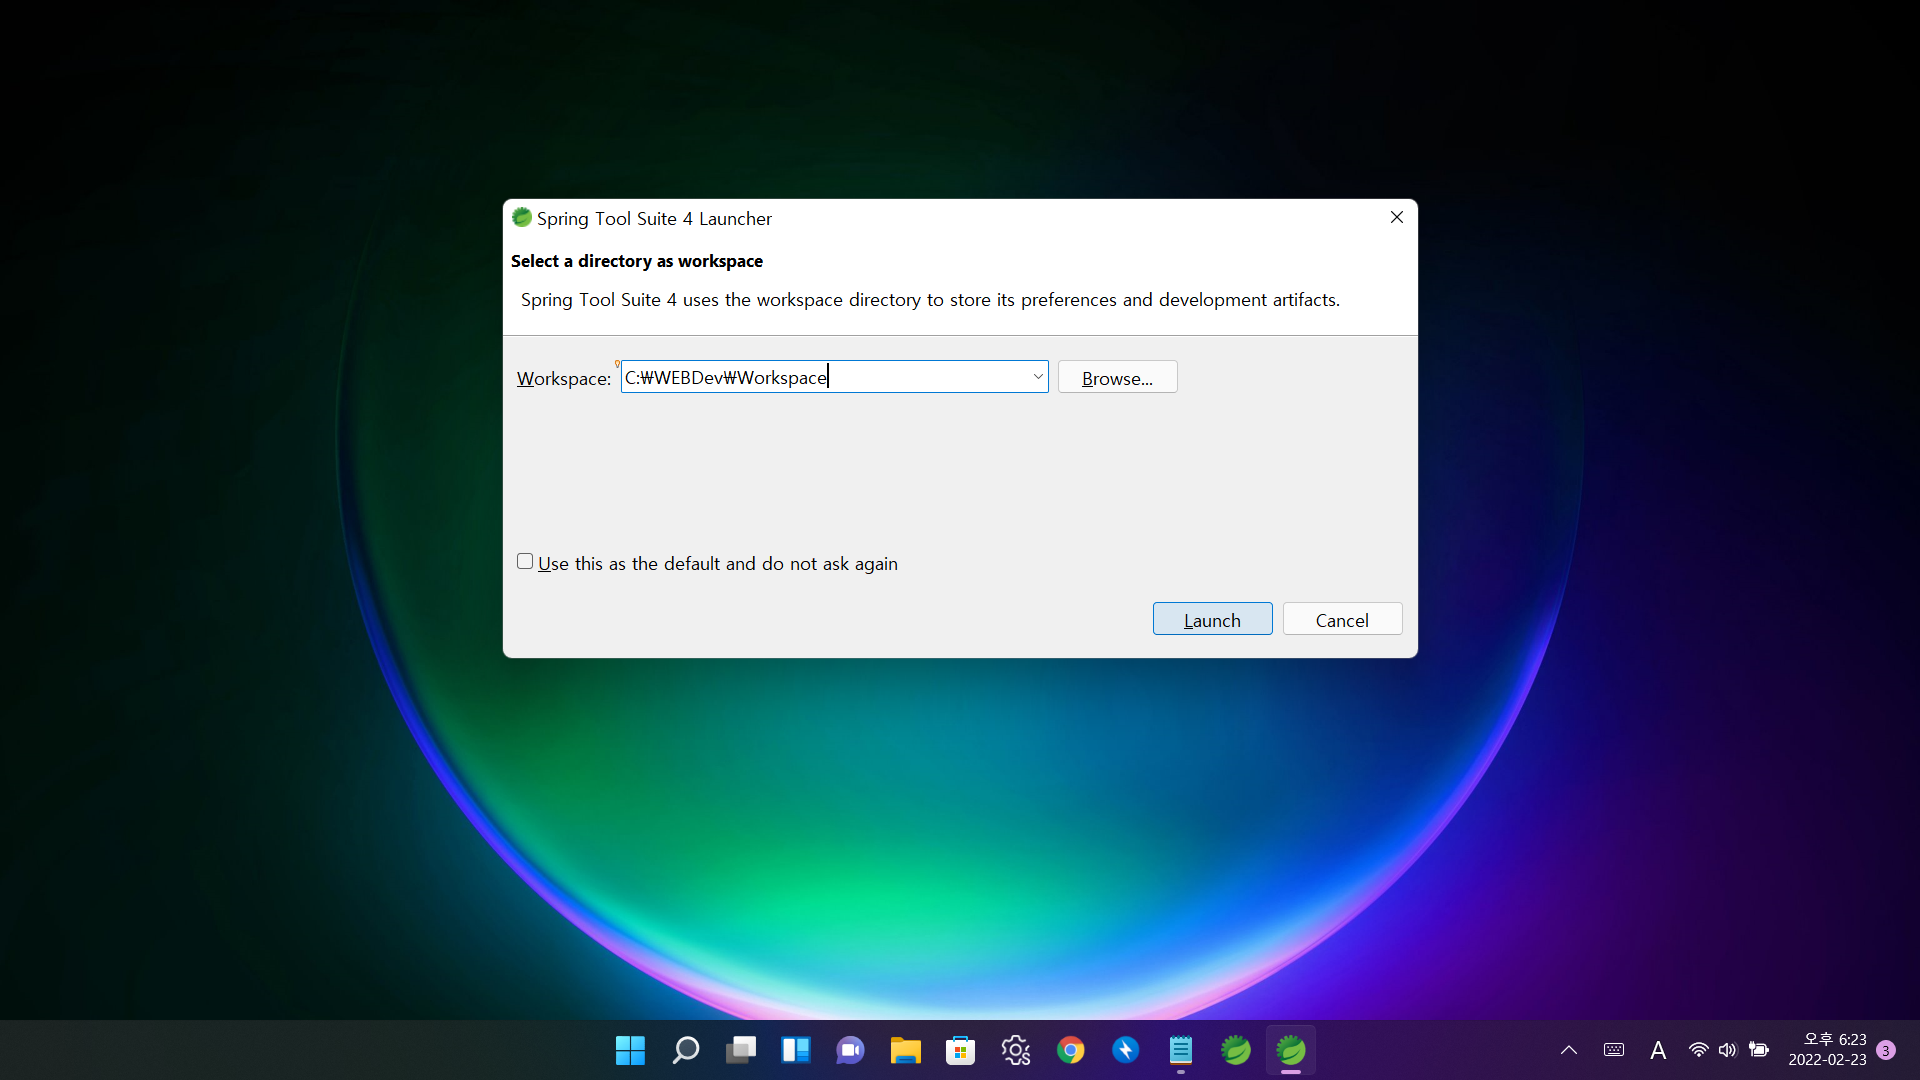Open File Explorer folder icon

906,1050
